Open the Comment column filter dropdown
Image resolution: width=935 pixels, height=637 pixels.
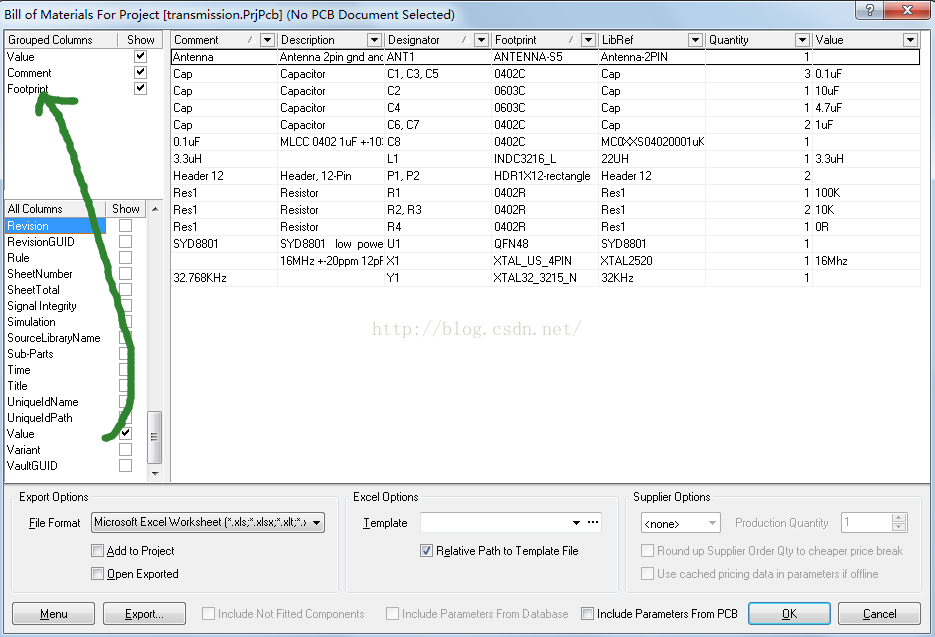(267, 40)
